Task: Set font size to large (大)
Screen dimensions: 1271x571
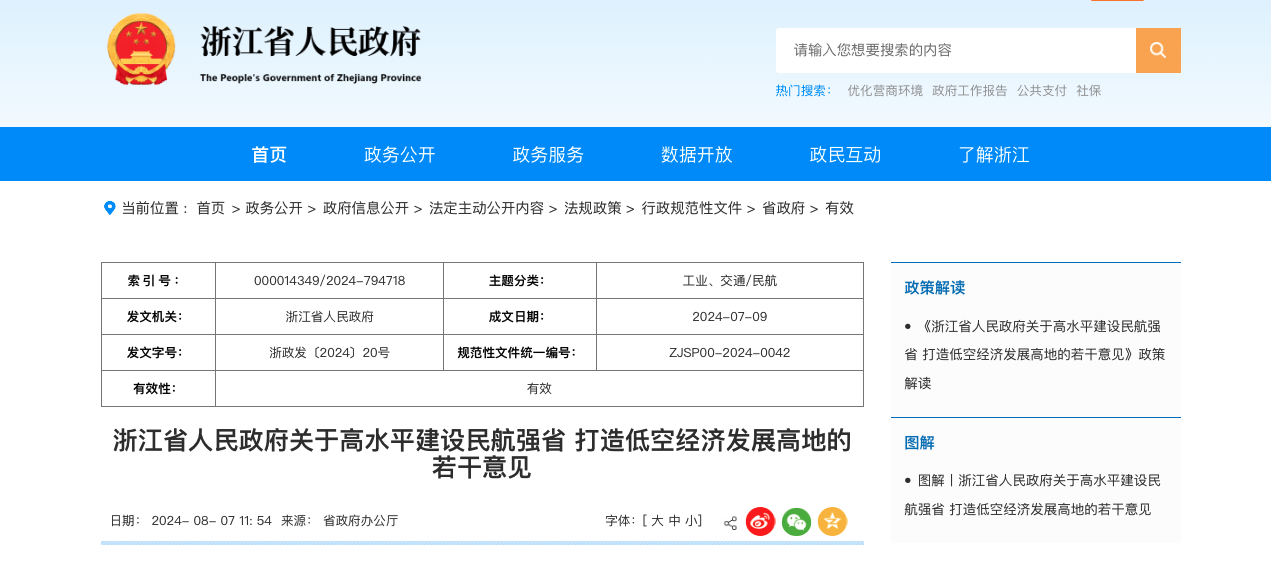Action: coord(657,521)
